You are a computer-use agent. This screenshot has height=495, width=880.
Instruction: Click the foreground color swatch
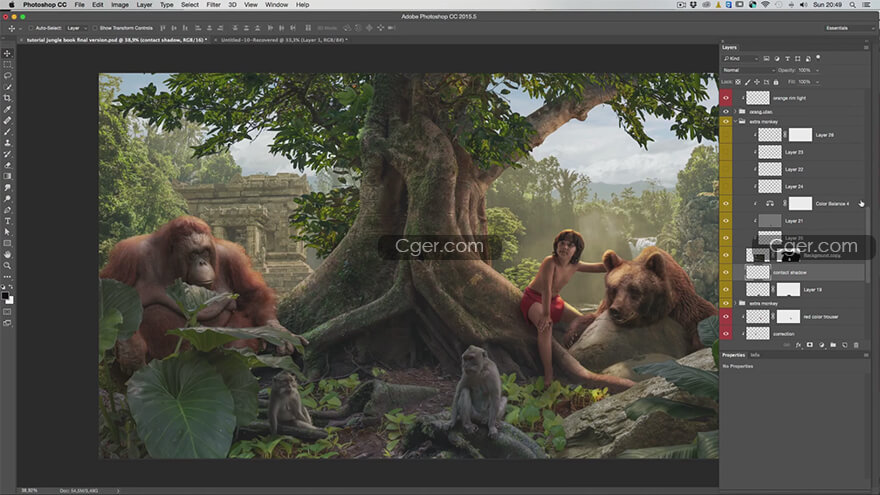5,296
